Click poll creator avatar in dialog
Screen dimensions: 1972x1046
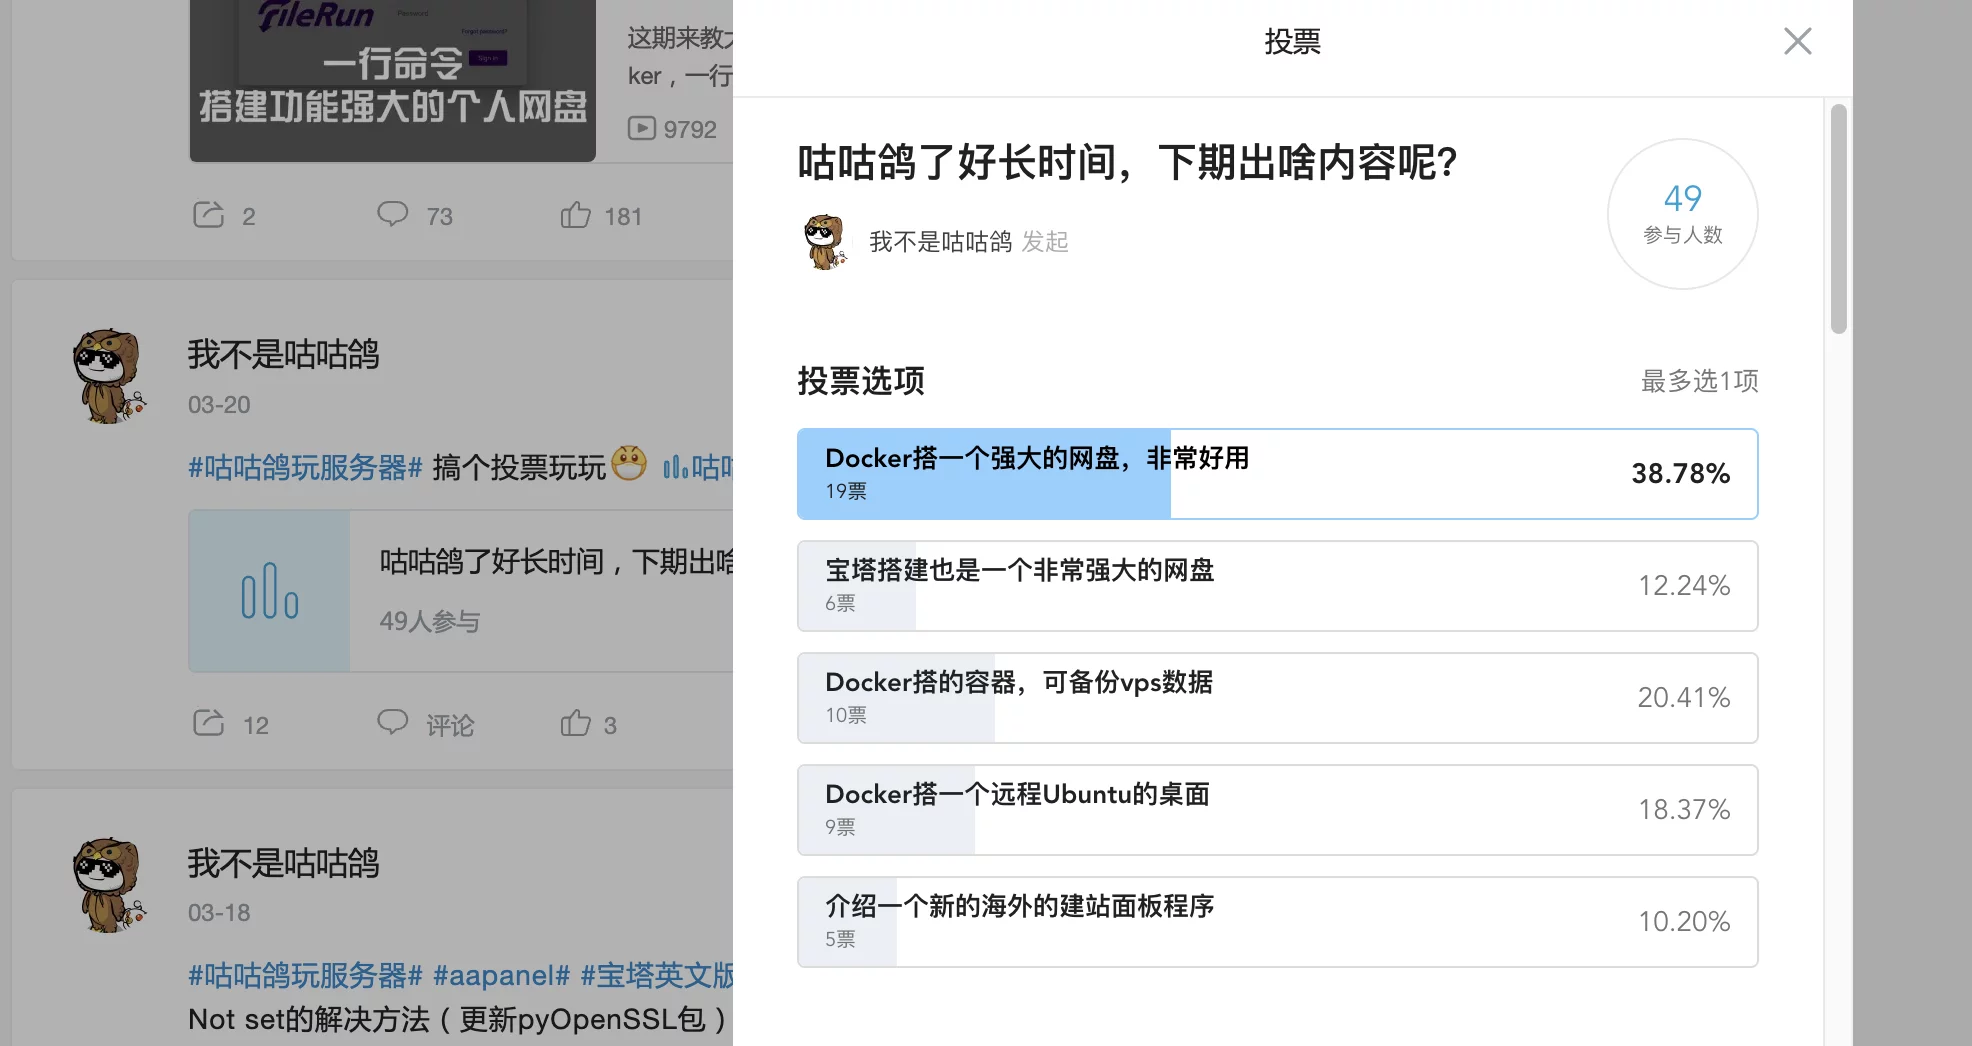pyautogui.click(x=825, y=242)
